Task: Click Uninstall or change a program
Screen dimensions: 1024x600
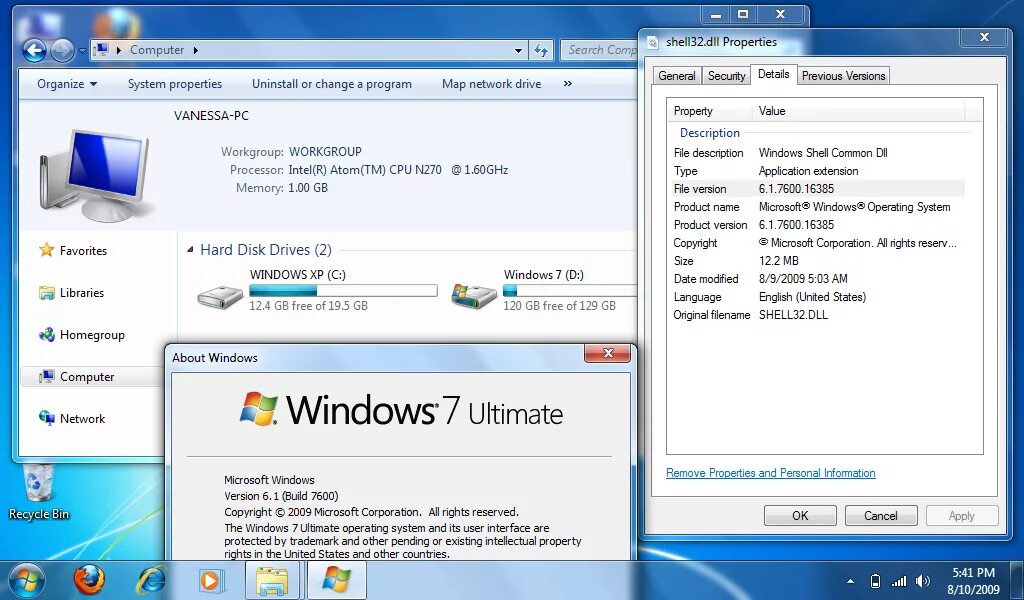Action: point(332,84)
